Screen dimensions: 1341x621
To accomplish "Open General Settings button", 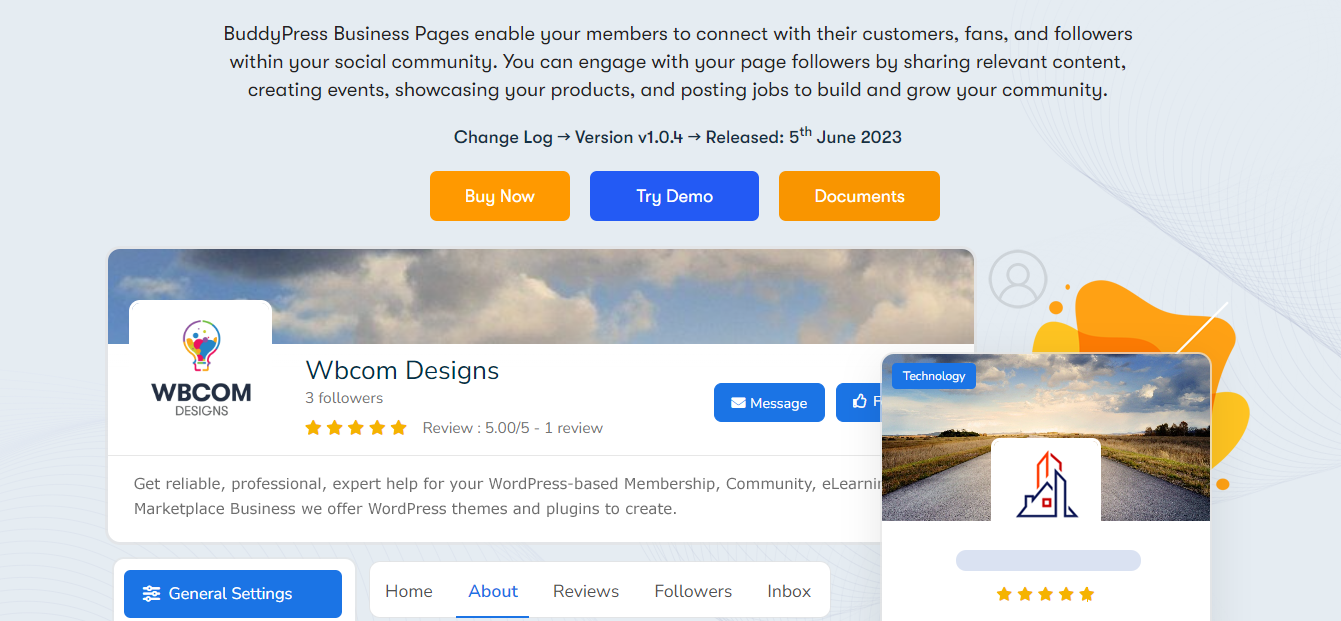I will point(233,594).
